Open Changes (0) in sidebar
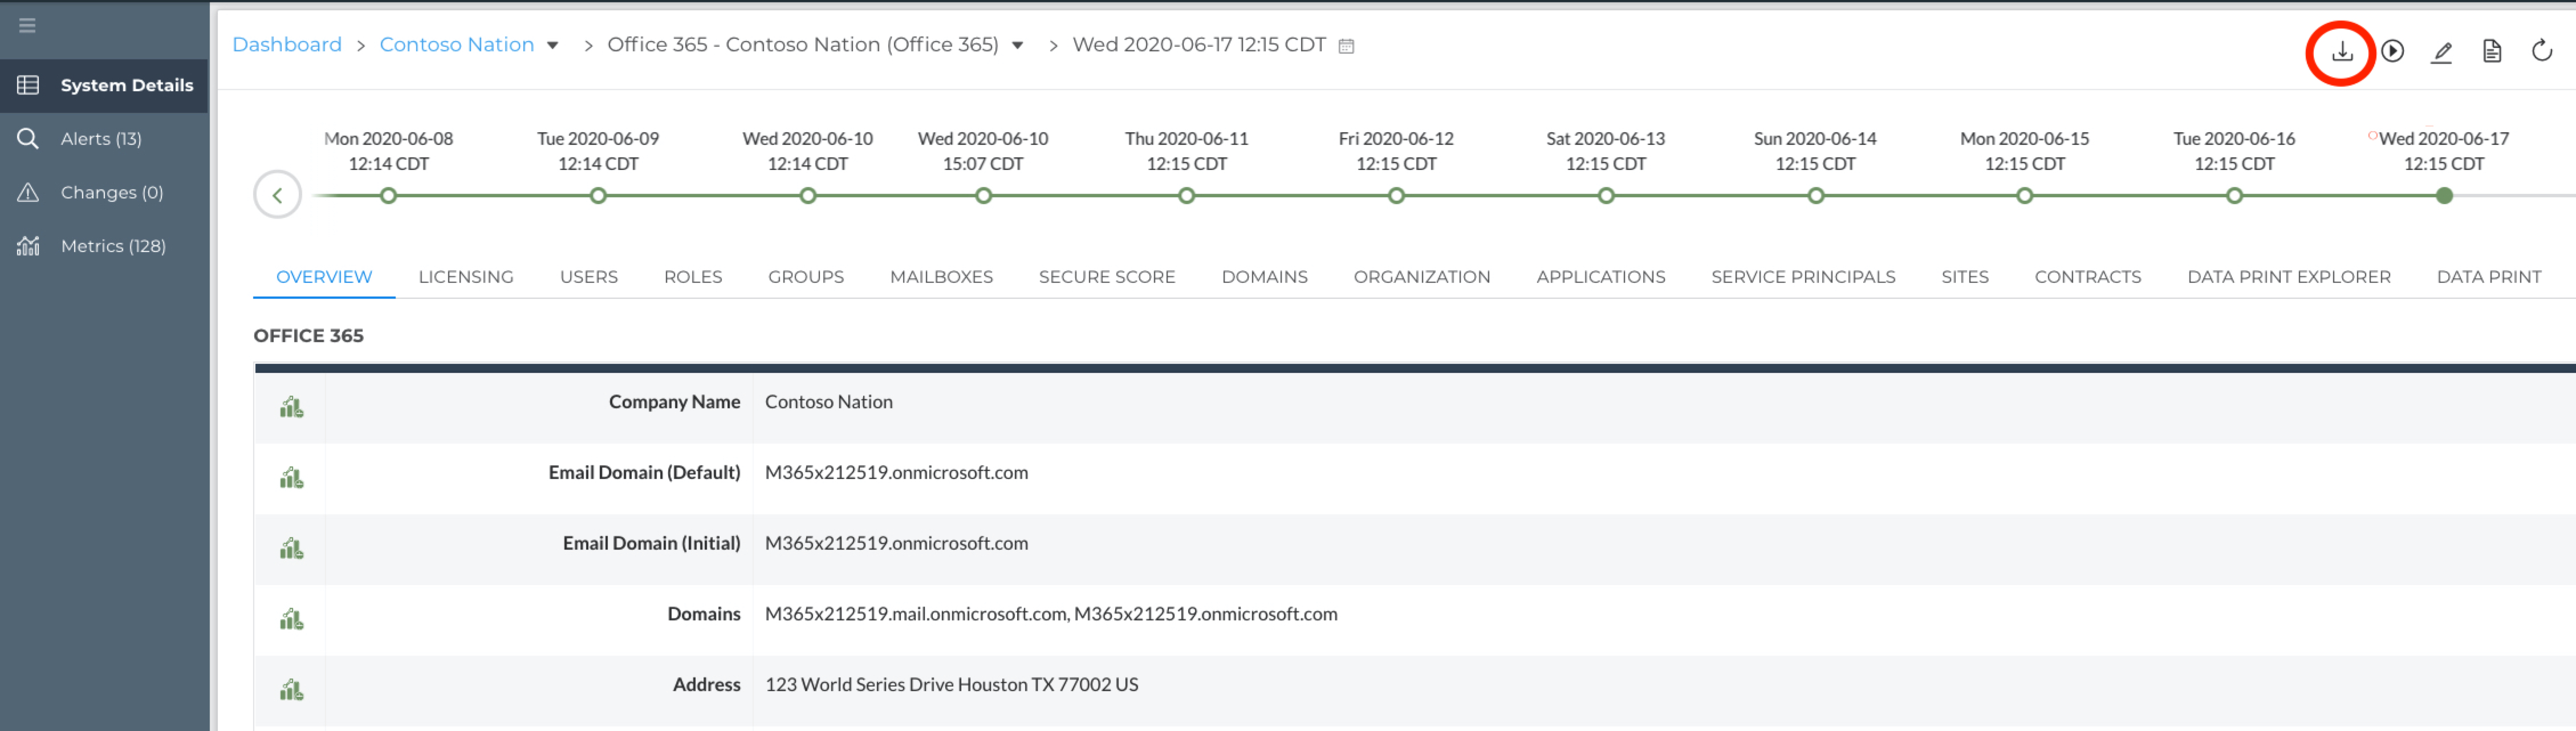The height and width of the screenshot is (731, 2576). (104, 192)
